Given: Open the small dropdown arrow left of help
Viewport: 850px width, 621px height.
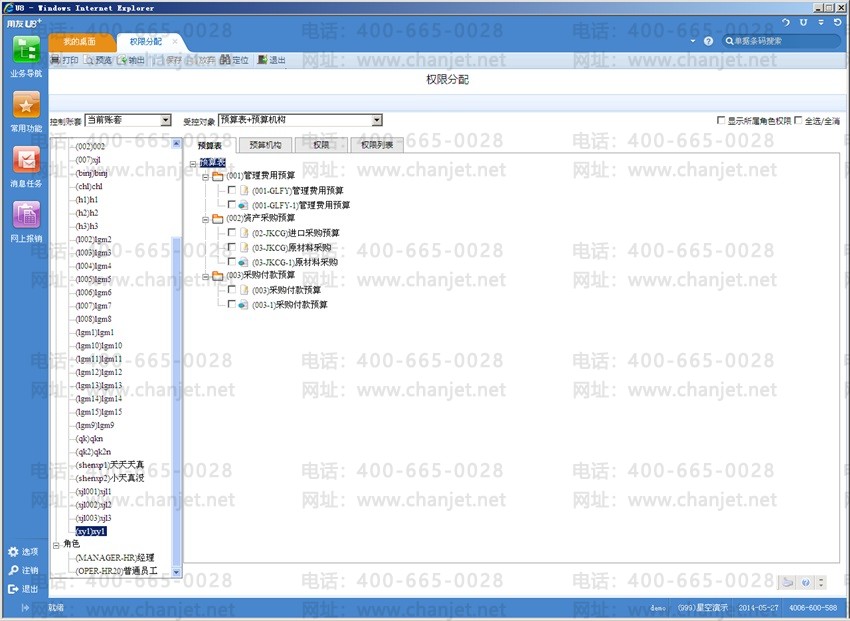Looking at the screenshot, I should 693,41.
